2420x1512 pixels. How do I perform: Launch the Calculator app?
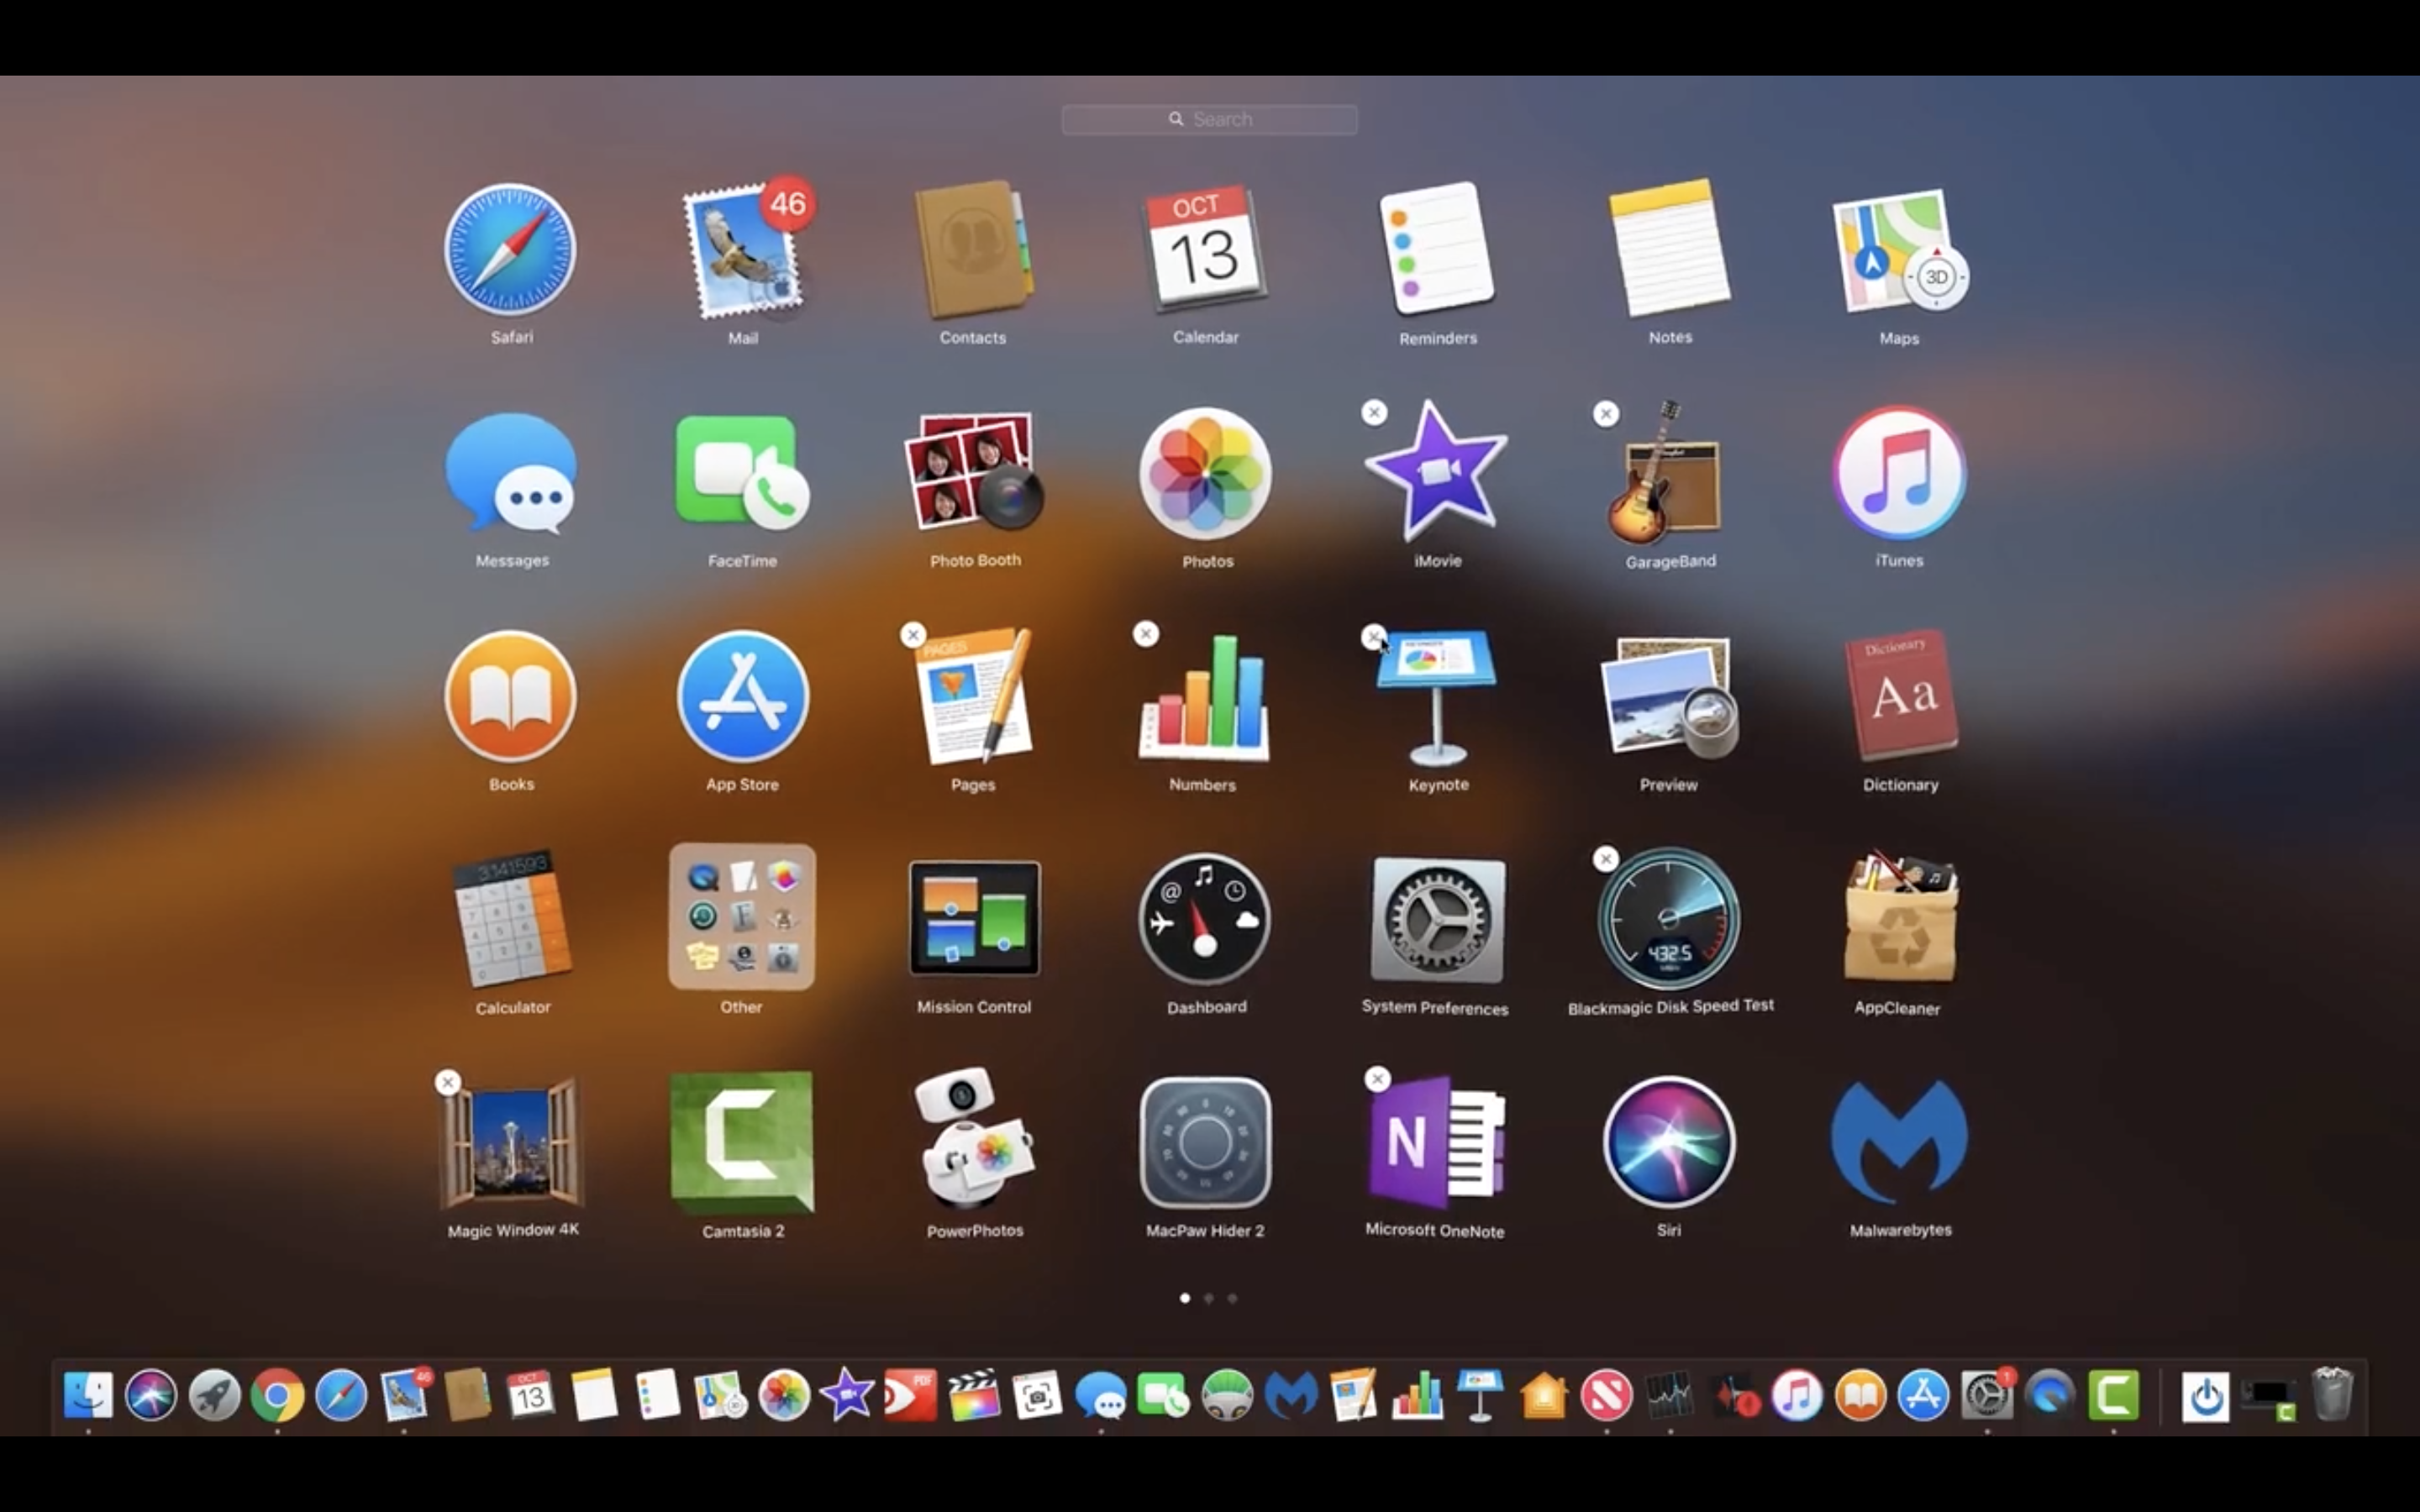pos(512,920)
